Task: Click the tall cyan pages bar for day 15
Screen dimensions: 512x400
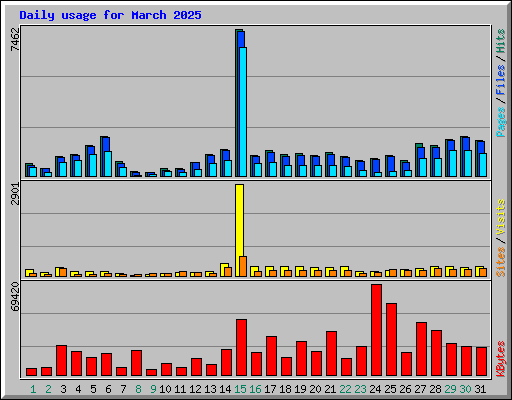Action: click(243, 112)
